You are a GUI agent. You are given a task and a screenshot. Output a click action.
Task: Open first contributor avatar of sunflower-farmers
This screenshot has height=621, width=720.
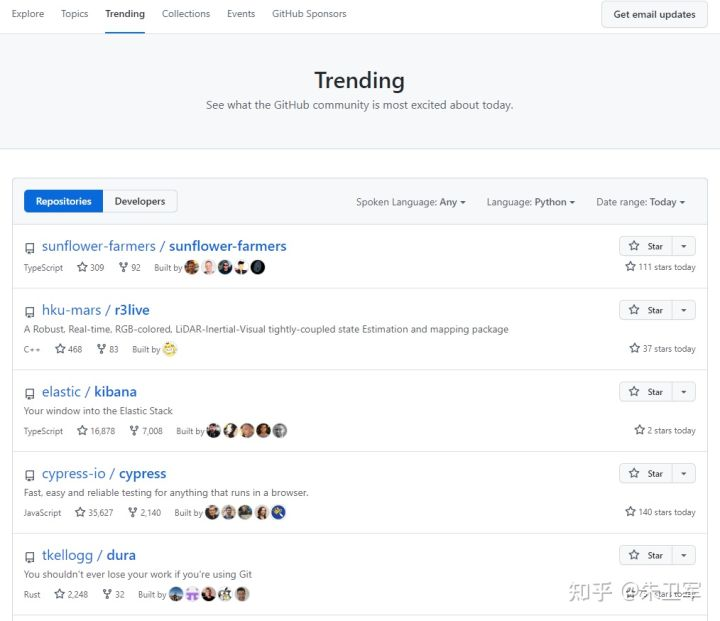point(191,267)
